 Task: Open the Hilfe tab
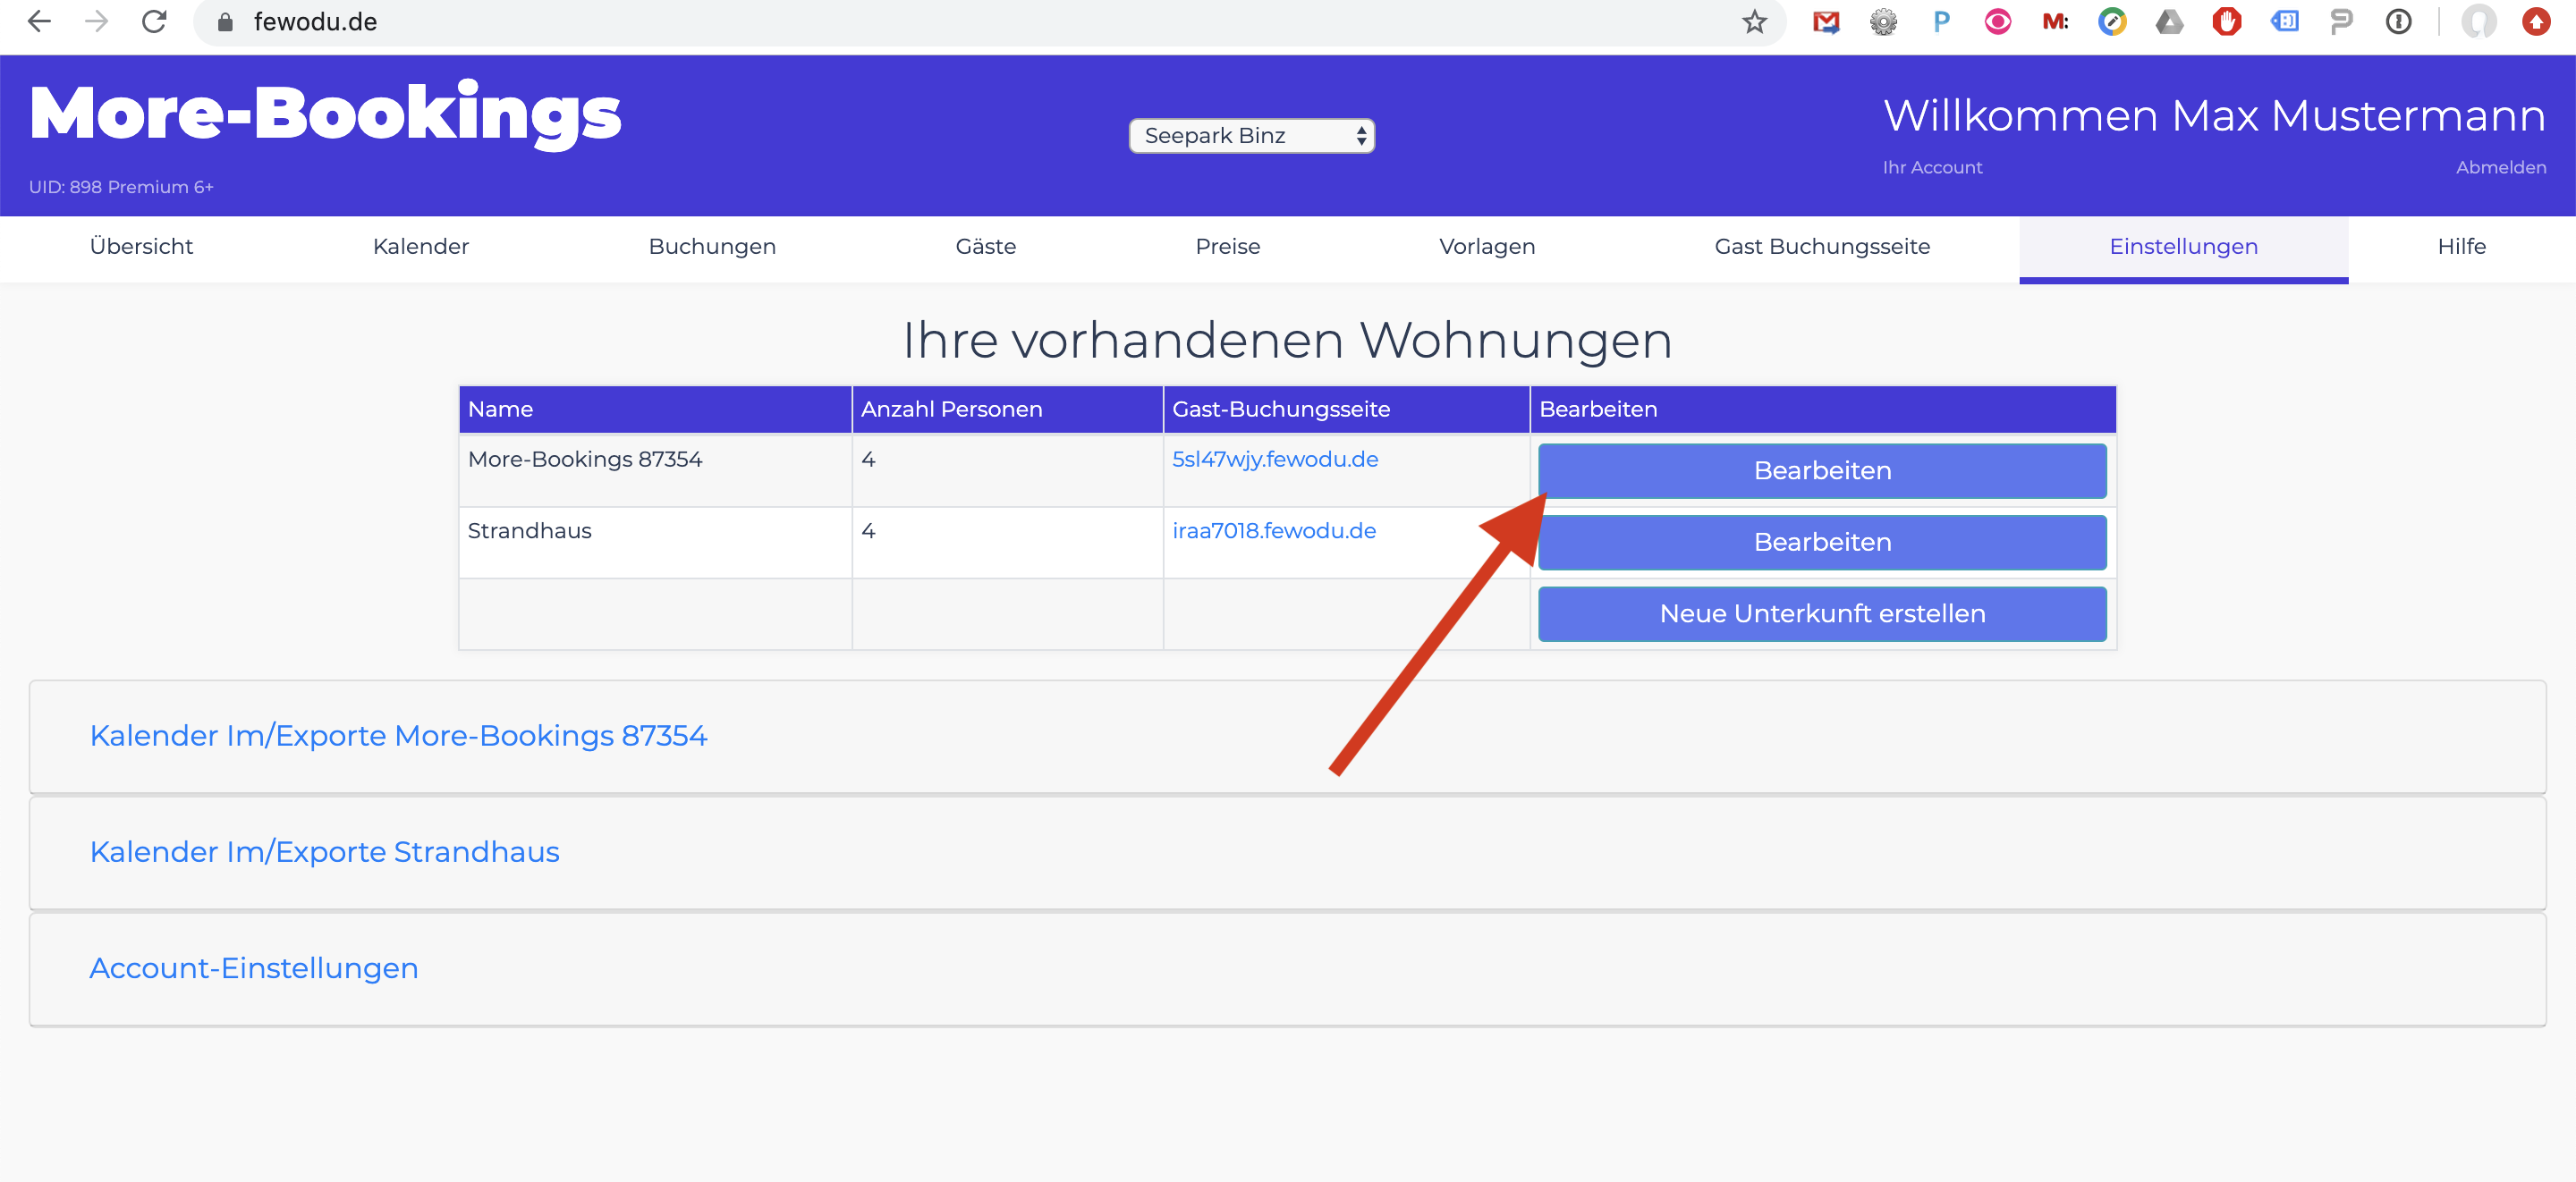(x=2461, y=246)
